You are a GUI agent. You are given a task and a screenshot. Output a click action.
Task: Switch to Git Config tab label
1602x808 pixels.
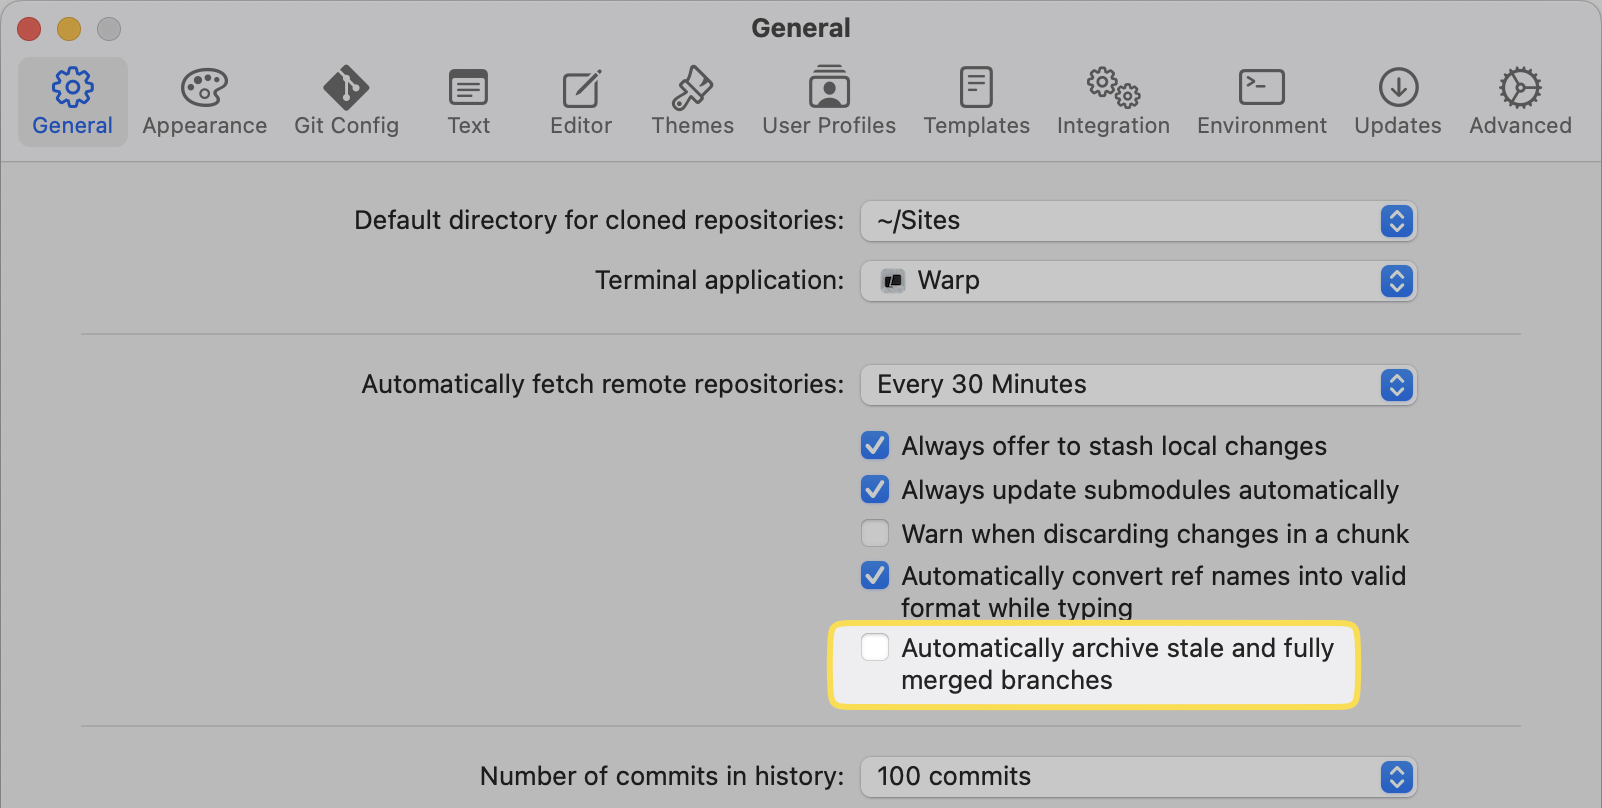[x=346, y=126]
